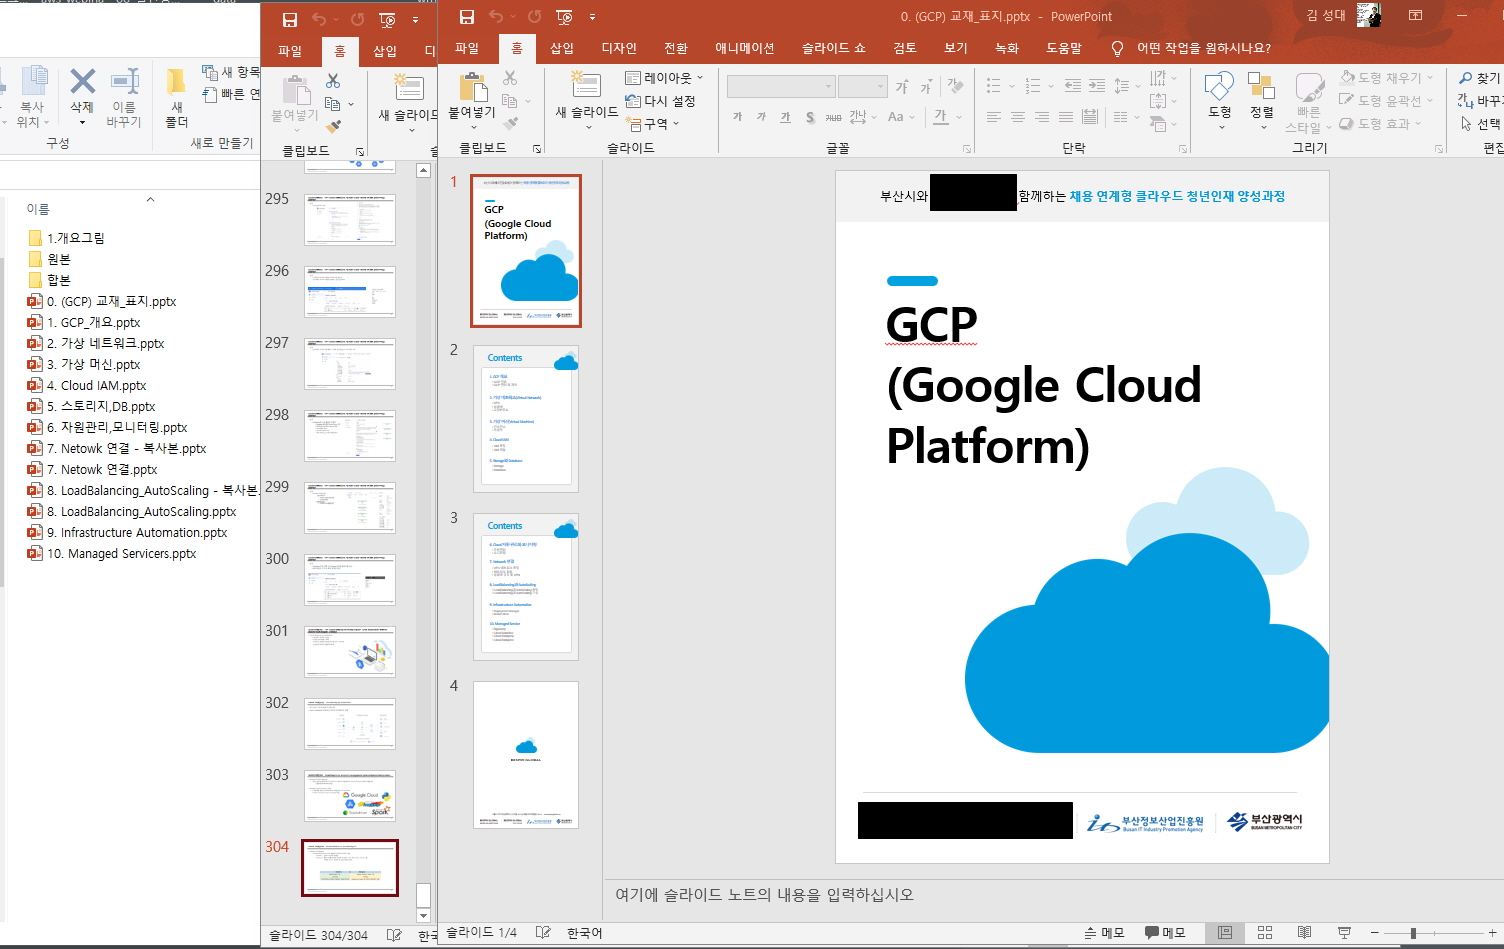This screenshot has height=949, width=1504.
Task: Click the user account name 김 성대
Action: pyautogui.click(x=1326, y=15)
